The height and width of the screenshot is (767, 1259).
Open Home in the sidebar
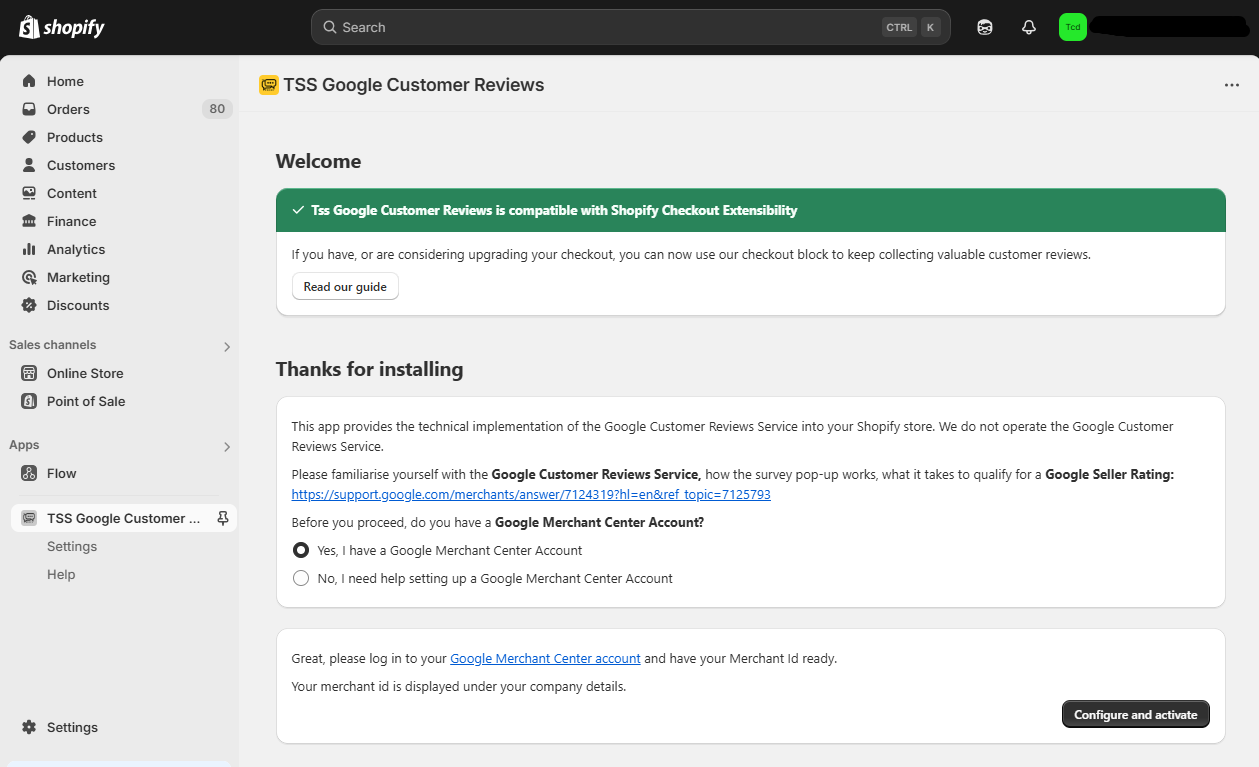[65, 81]
